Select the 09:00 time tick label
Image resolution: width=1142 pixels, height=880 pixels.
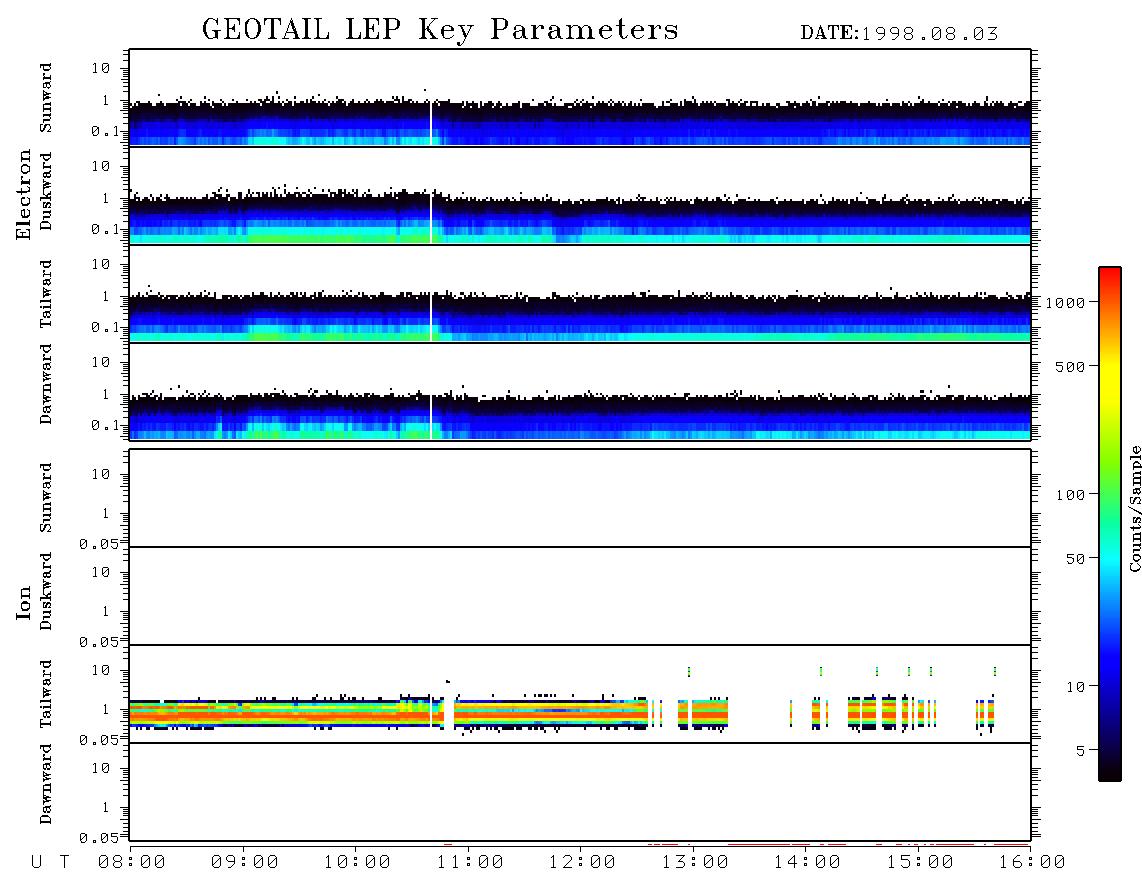(245, 863)
